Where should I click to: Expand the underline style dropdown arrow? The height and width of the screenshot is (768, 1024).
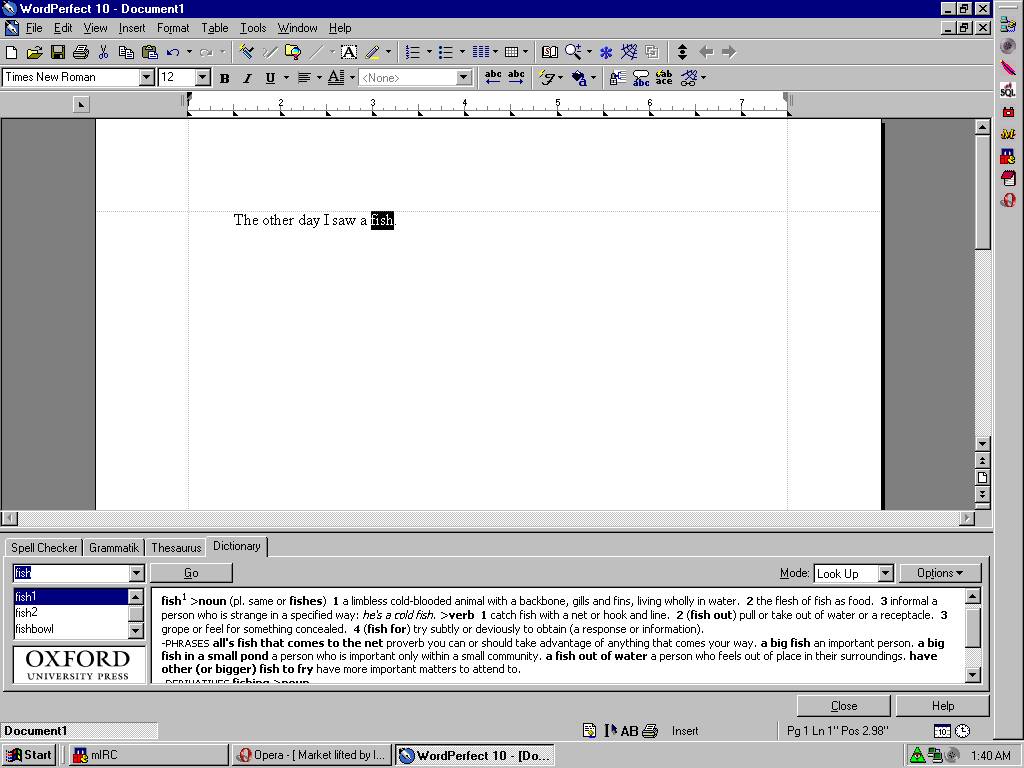[x=286, y=78]
